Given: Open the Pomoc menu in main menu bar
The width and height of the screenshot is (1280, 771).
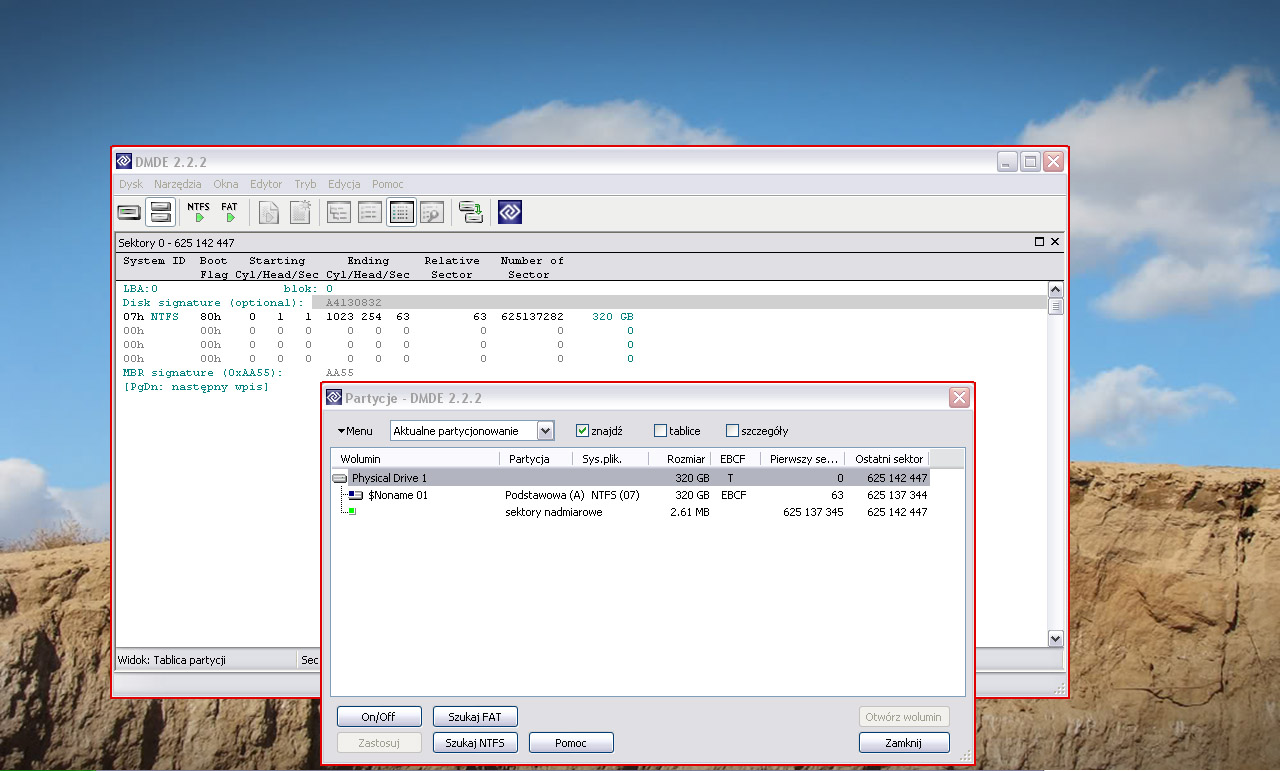Looking at the screenshot, I should (388, 184).
